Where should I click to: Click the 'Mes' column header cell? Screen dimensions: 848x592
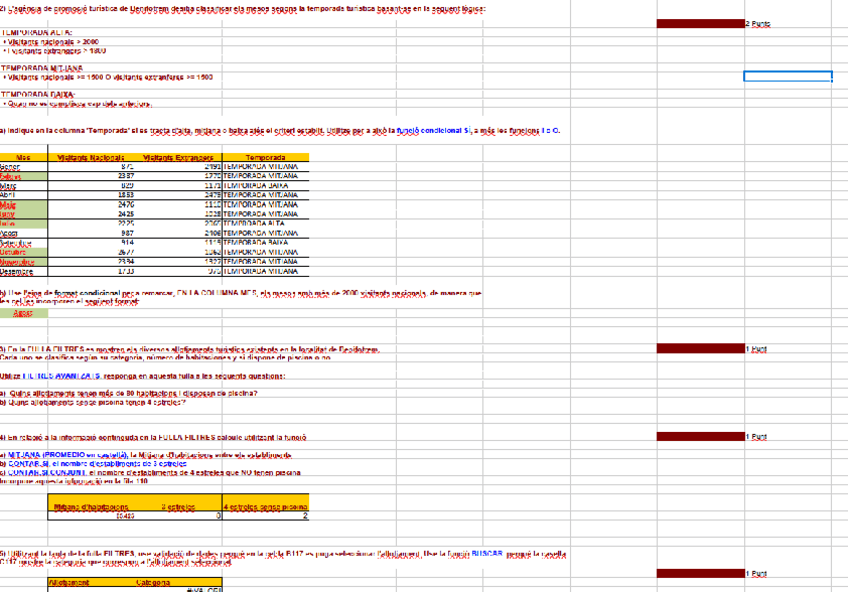click(23, 158)
